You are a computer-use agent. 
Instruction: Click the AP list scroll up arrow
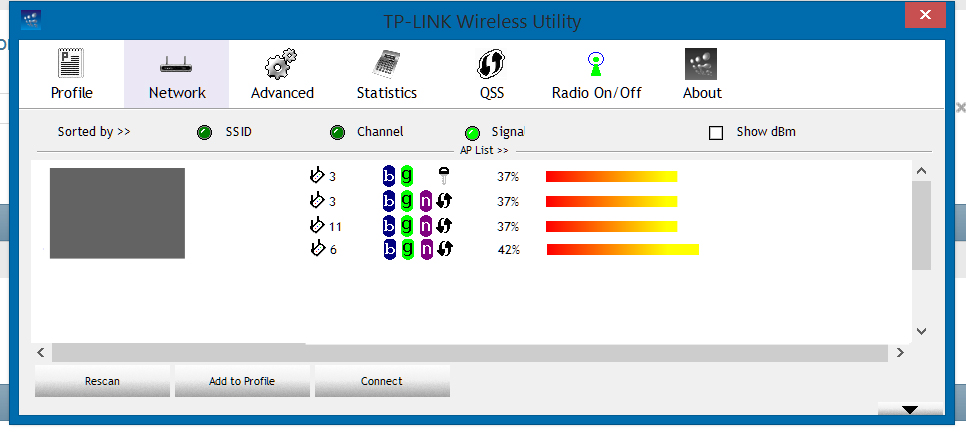coord(922,171)
